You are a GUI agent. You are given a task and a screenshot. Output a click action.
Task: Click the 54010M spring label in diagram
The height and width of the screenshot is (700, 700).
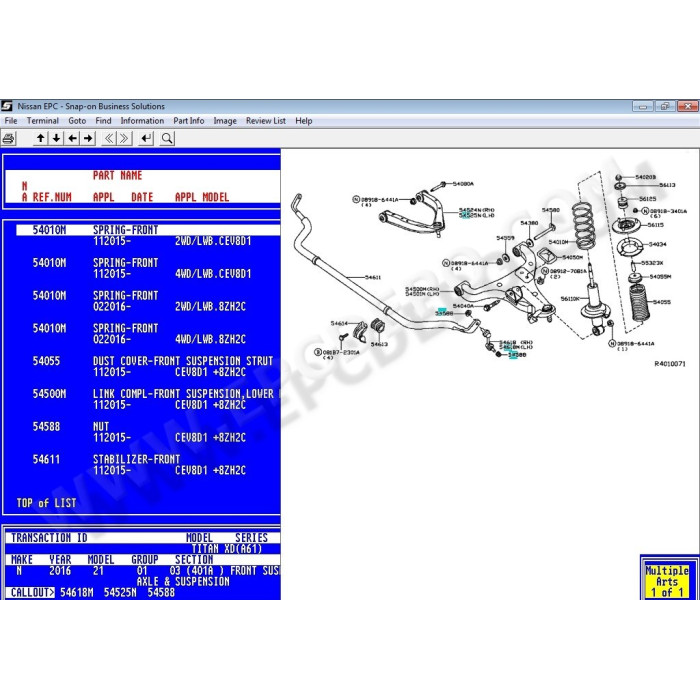pyautogui.click(x=558, y=242)
